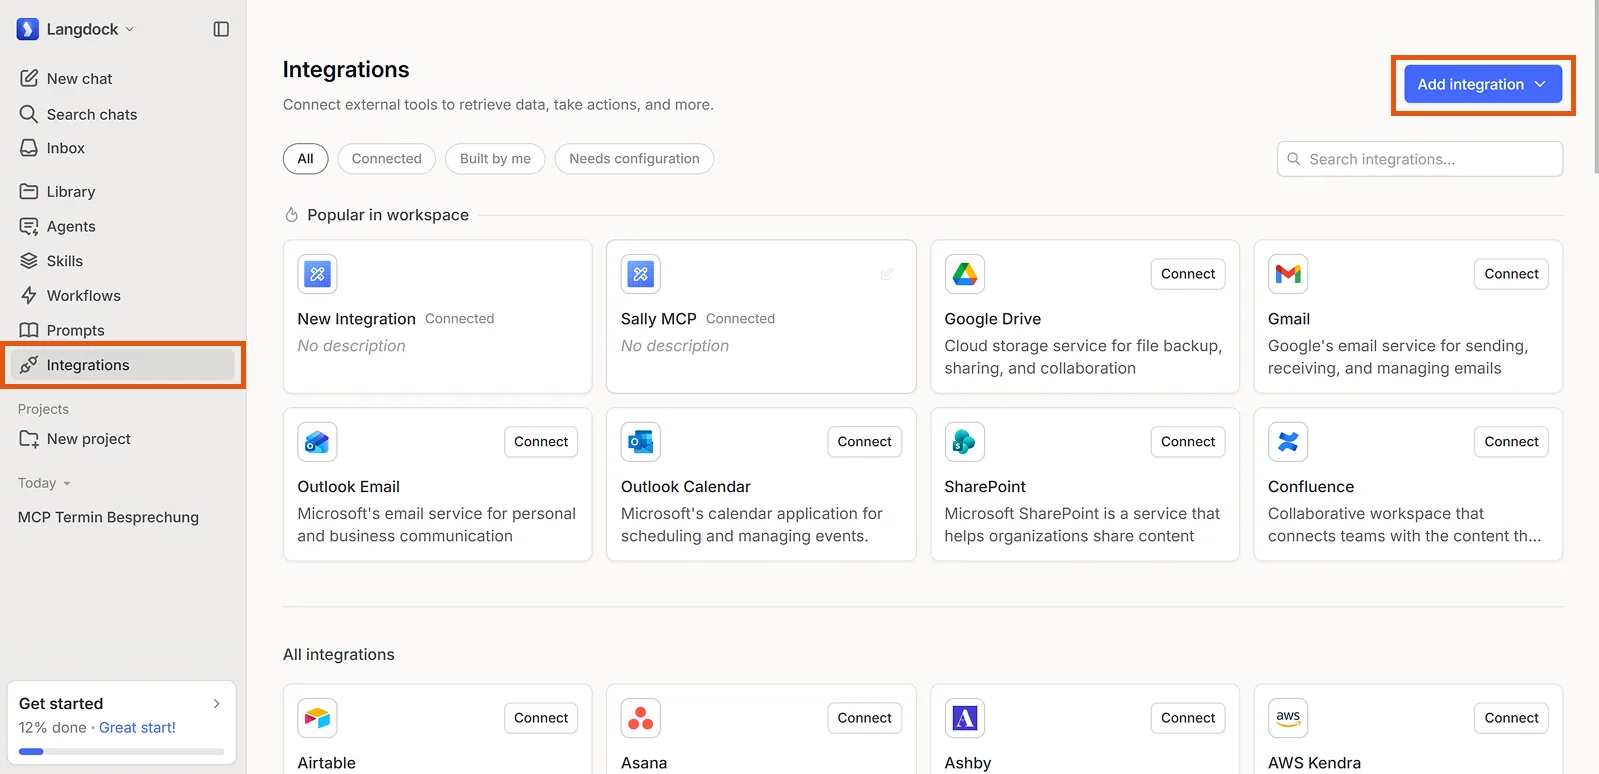
Task: Open the New Integration card title
Action: click(x=356, y=319)
